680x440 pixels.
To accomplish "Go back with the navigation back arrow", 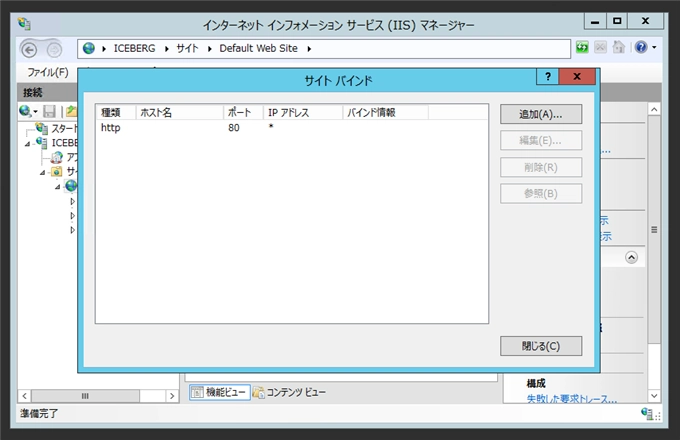I will [29, 50].
